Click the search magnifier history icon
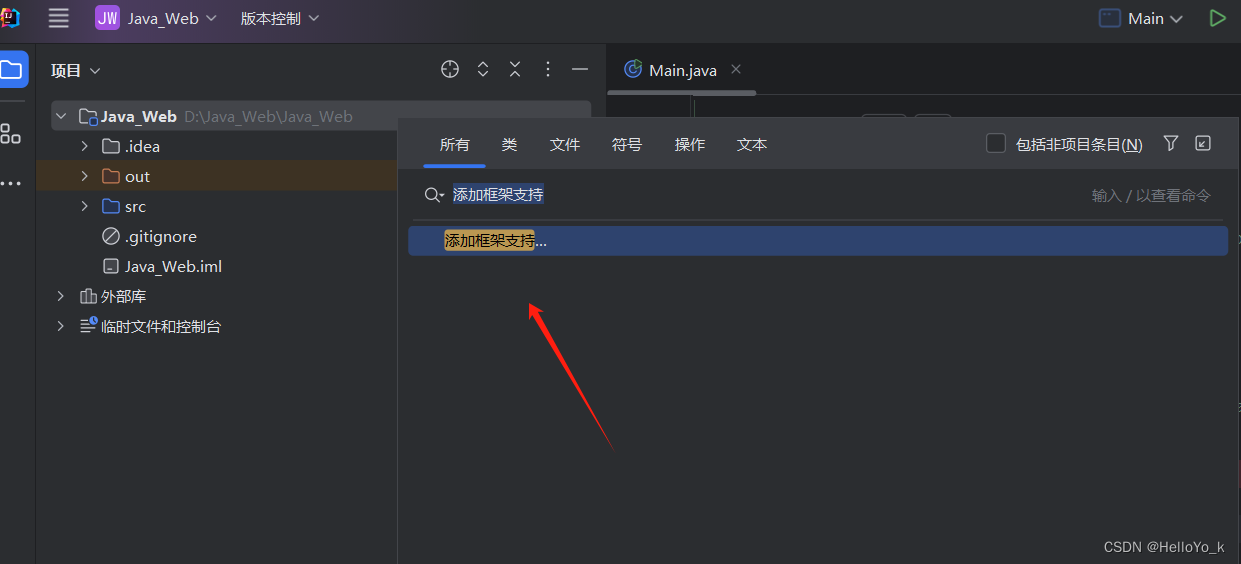This screenshot has width=1241, height=564. point(434,195)
